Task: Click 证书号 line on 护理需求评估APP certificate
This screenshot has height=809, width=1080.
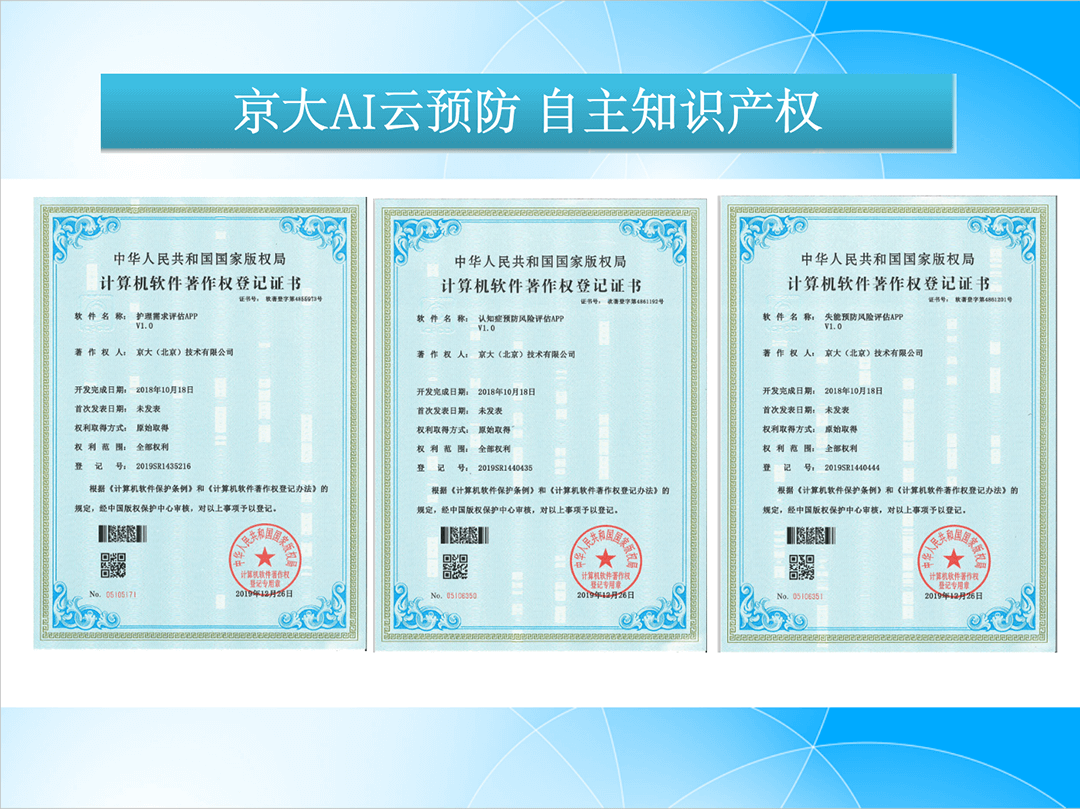Action: click(280, 300)
